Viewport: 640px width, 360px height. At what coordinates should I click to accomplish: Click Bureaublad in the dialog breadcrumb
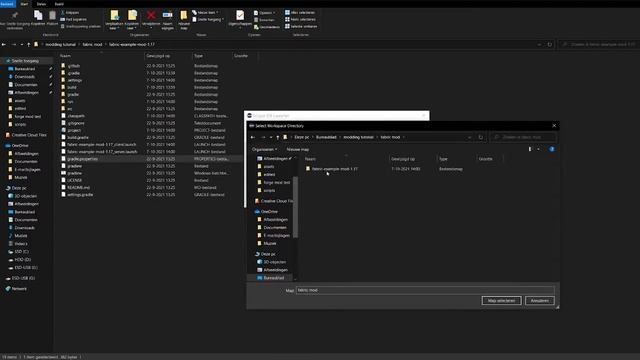click(326, 137)
